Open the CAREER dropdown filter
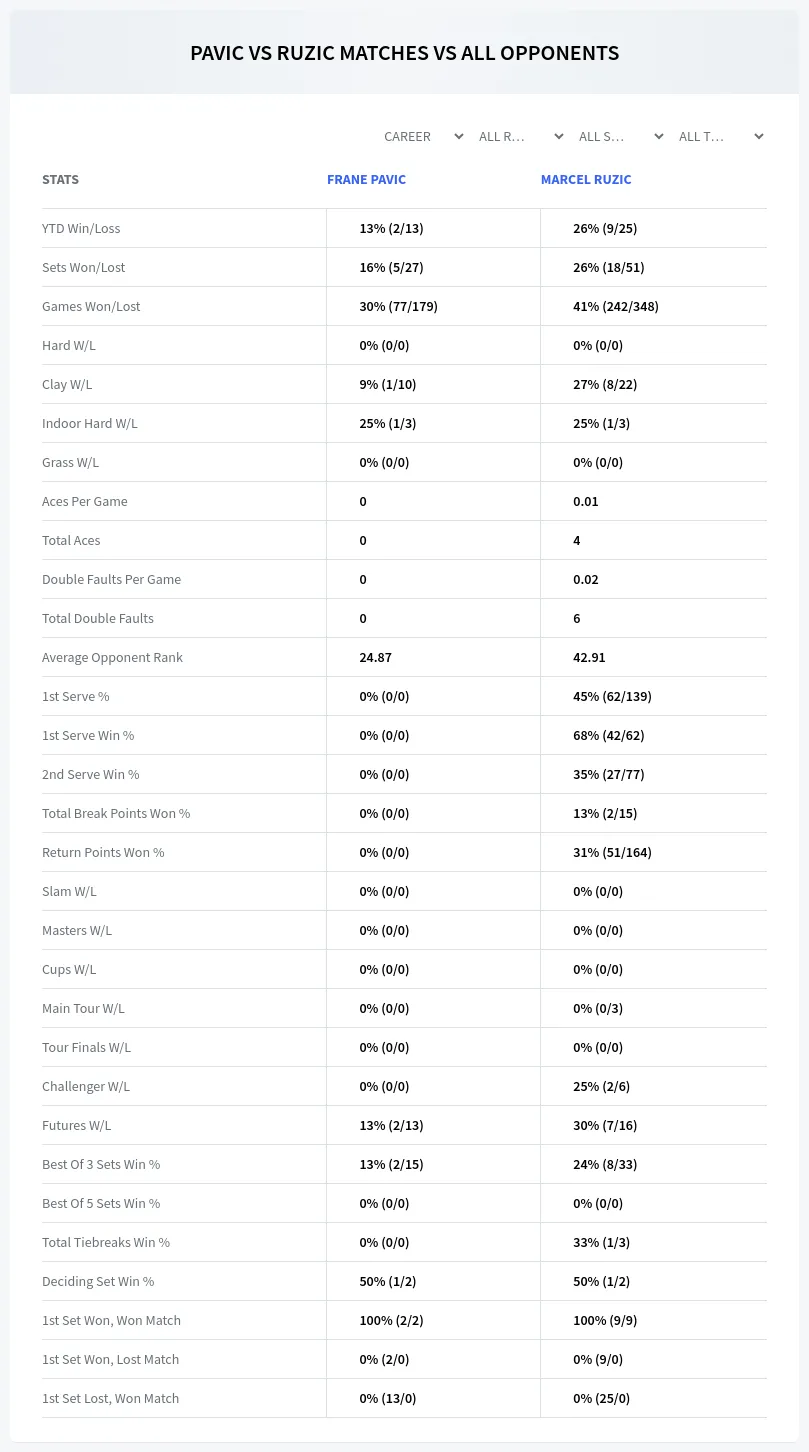Image resolution: width=809 pixels, height=1452 pixels. [x=422, y=136]
